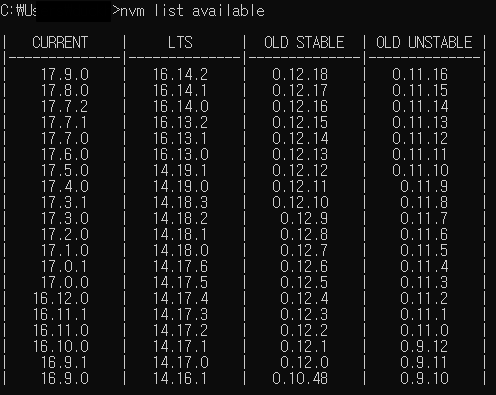
Task: Click the 'nvm list available' command text
Action: click(x=192, y=11)
